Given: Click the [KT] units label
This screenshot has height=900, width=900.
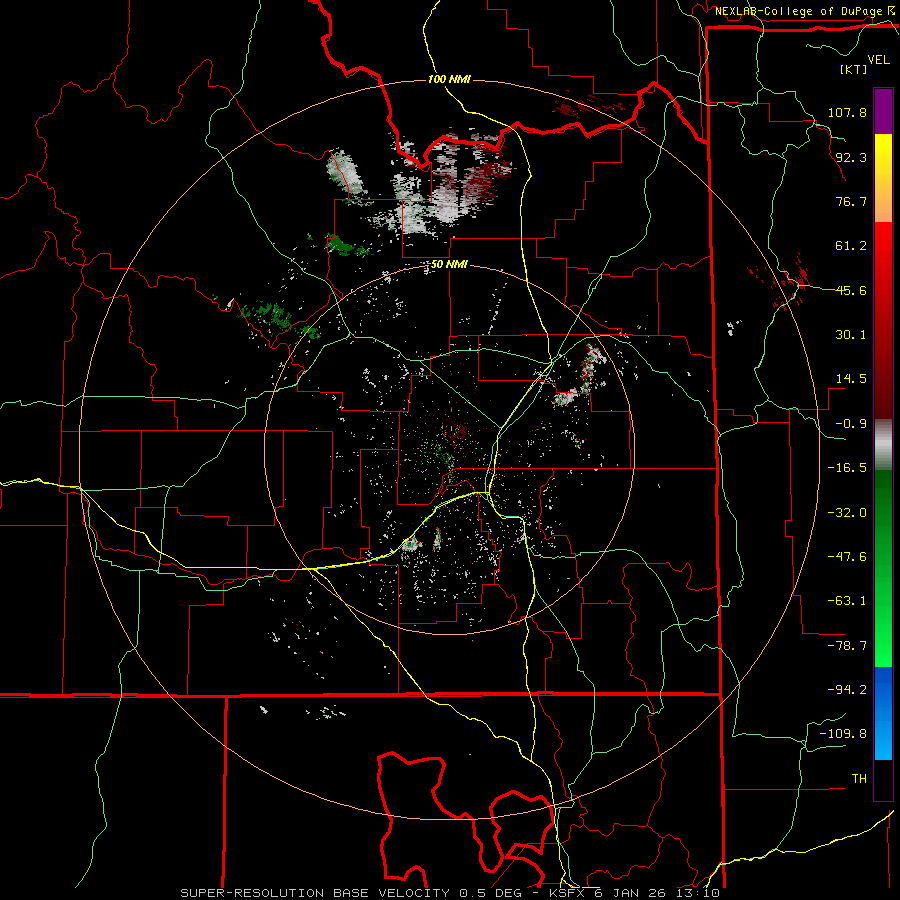Looking at the screenshot, I should point(854,69).
